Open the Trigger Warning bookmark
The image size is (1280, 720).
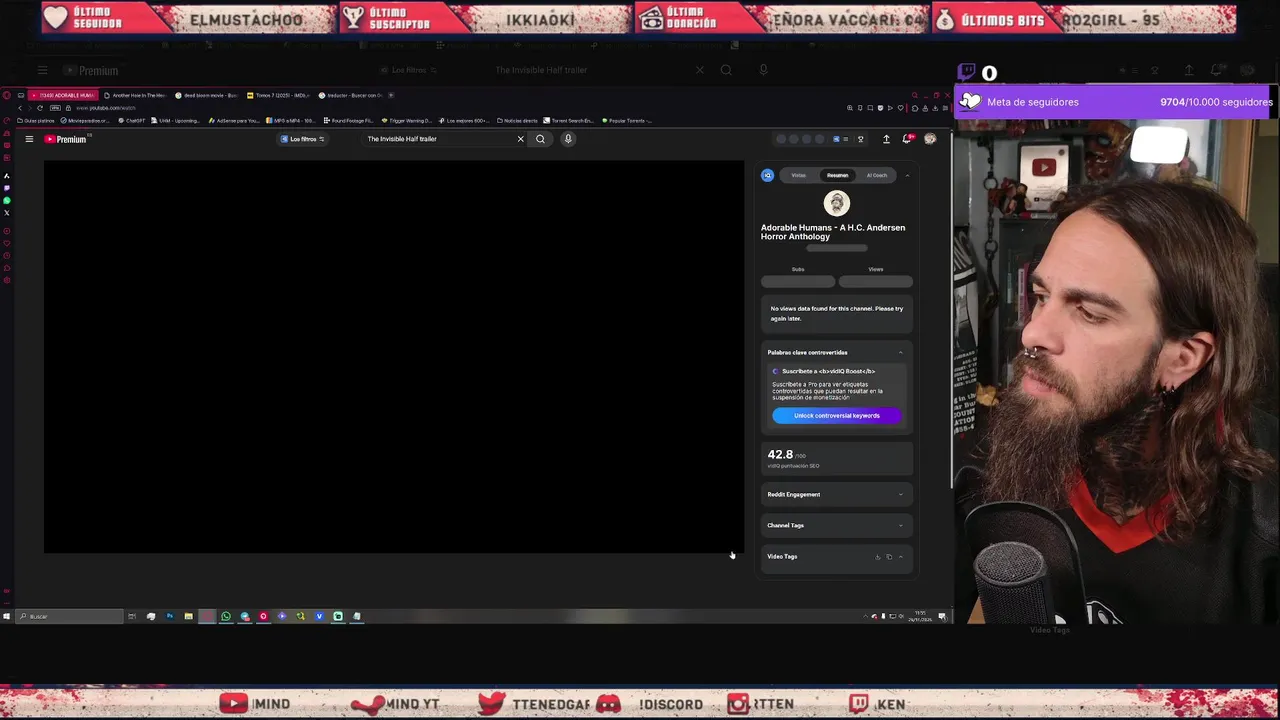pos(407,121)
